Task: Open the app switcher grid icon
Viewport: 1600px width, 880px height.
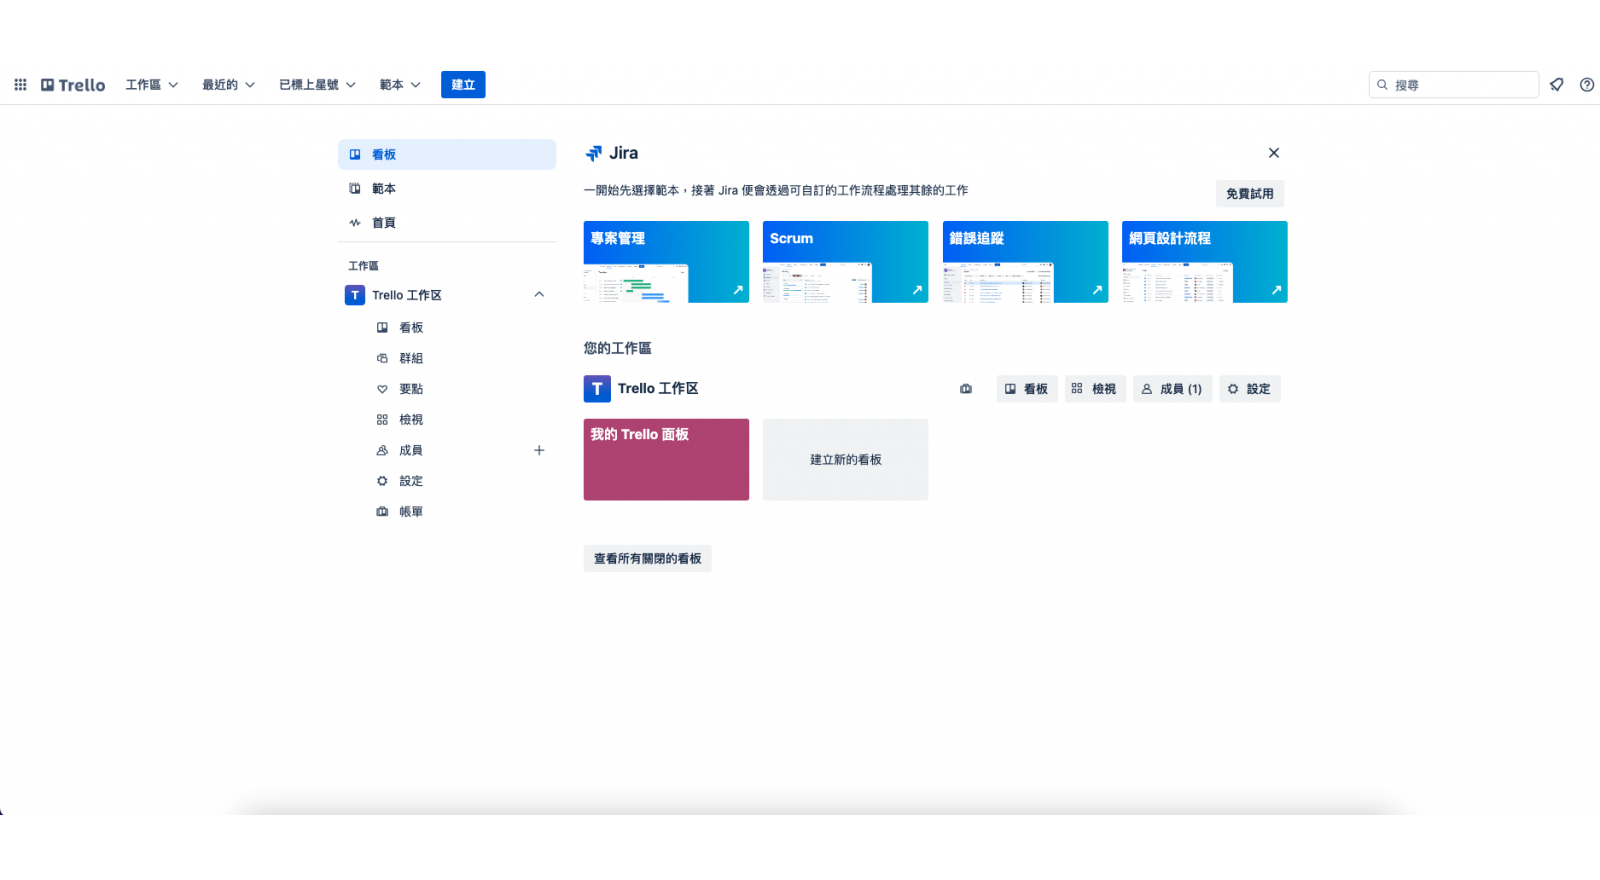Action: click(20, 85)
